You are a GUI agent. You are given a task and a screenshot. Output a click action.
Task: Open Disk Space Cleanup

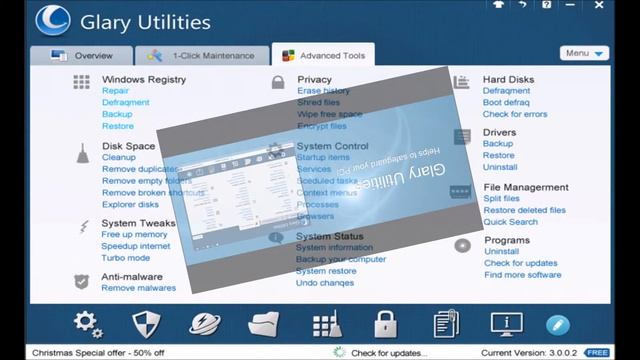tap(119, 157)
